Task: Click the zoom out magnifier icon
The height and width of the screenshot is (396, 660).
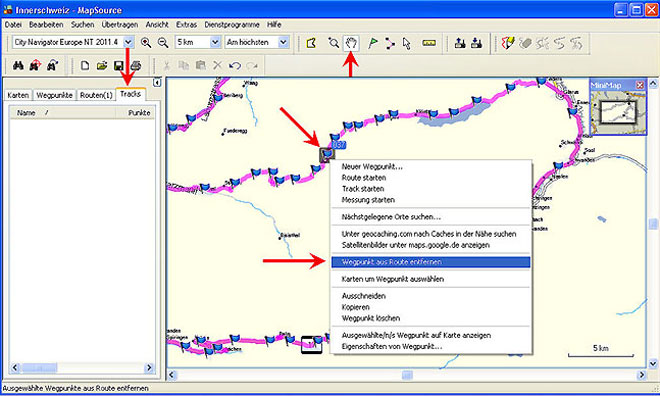Action: pos(163,43)
